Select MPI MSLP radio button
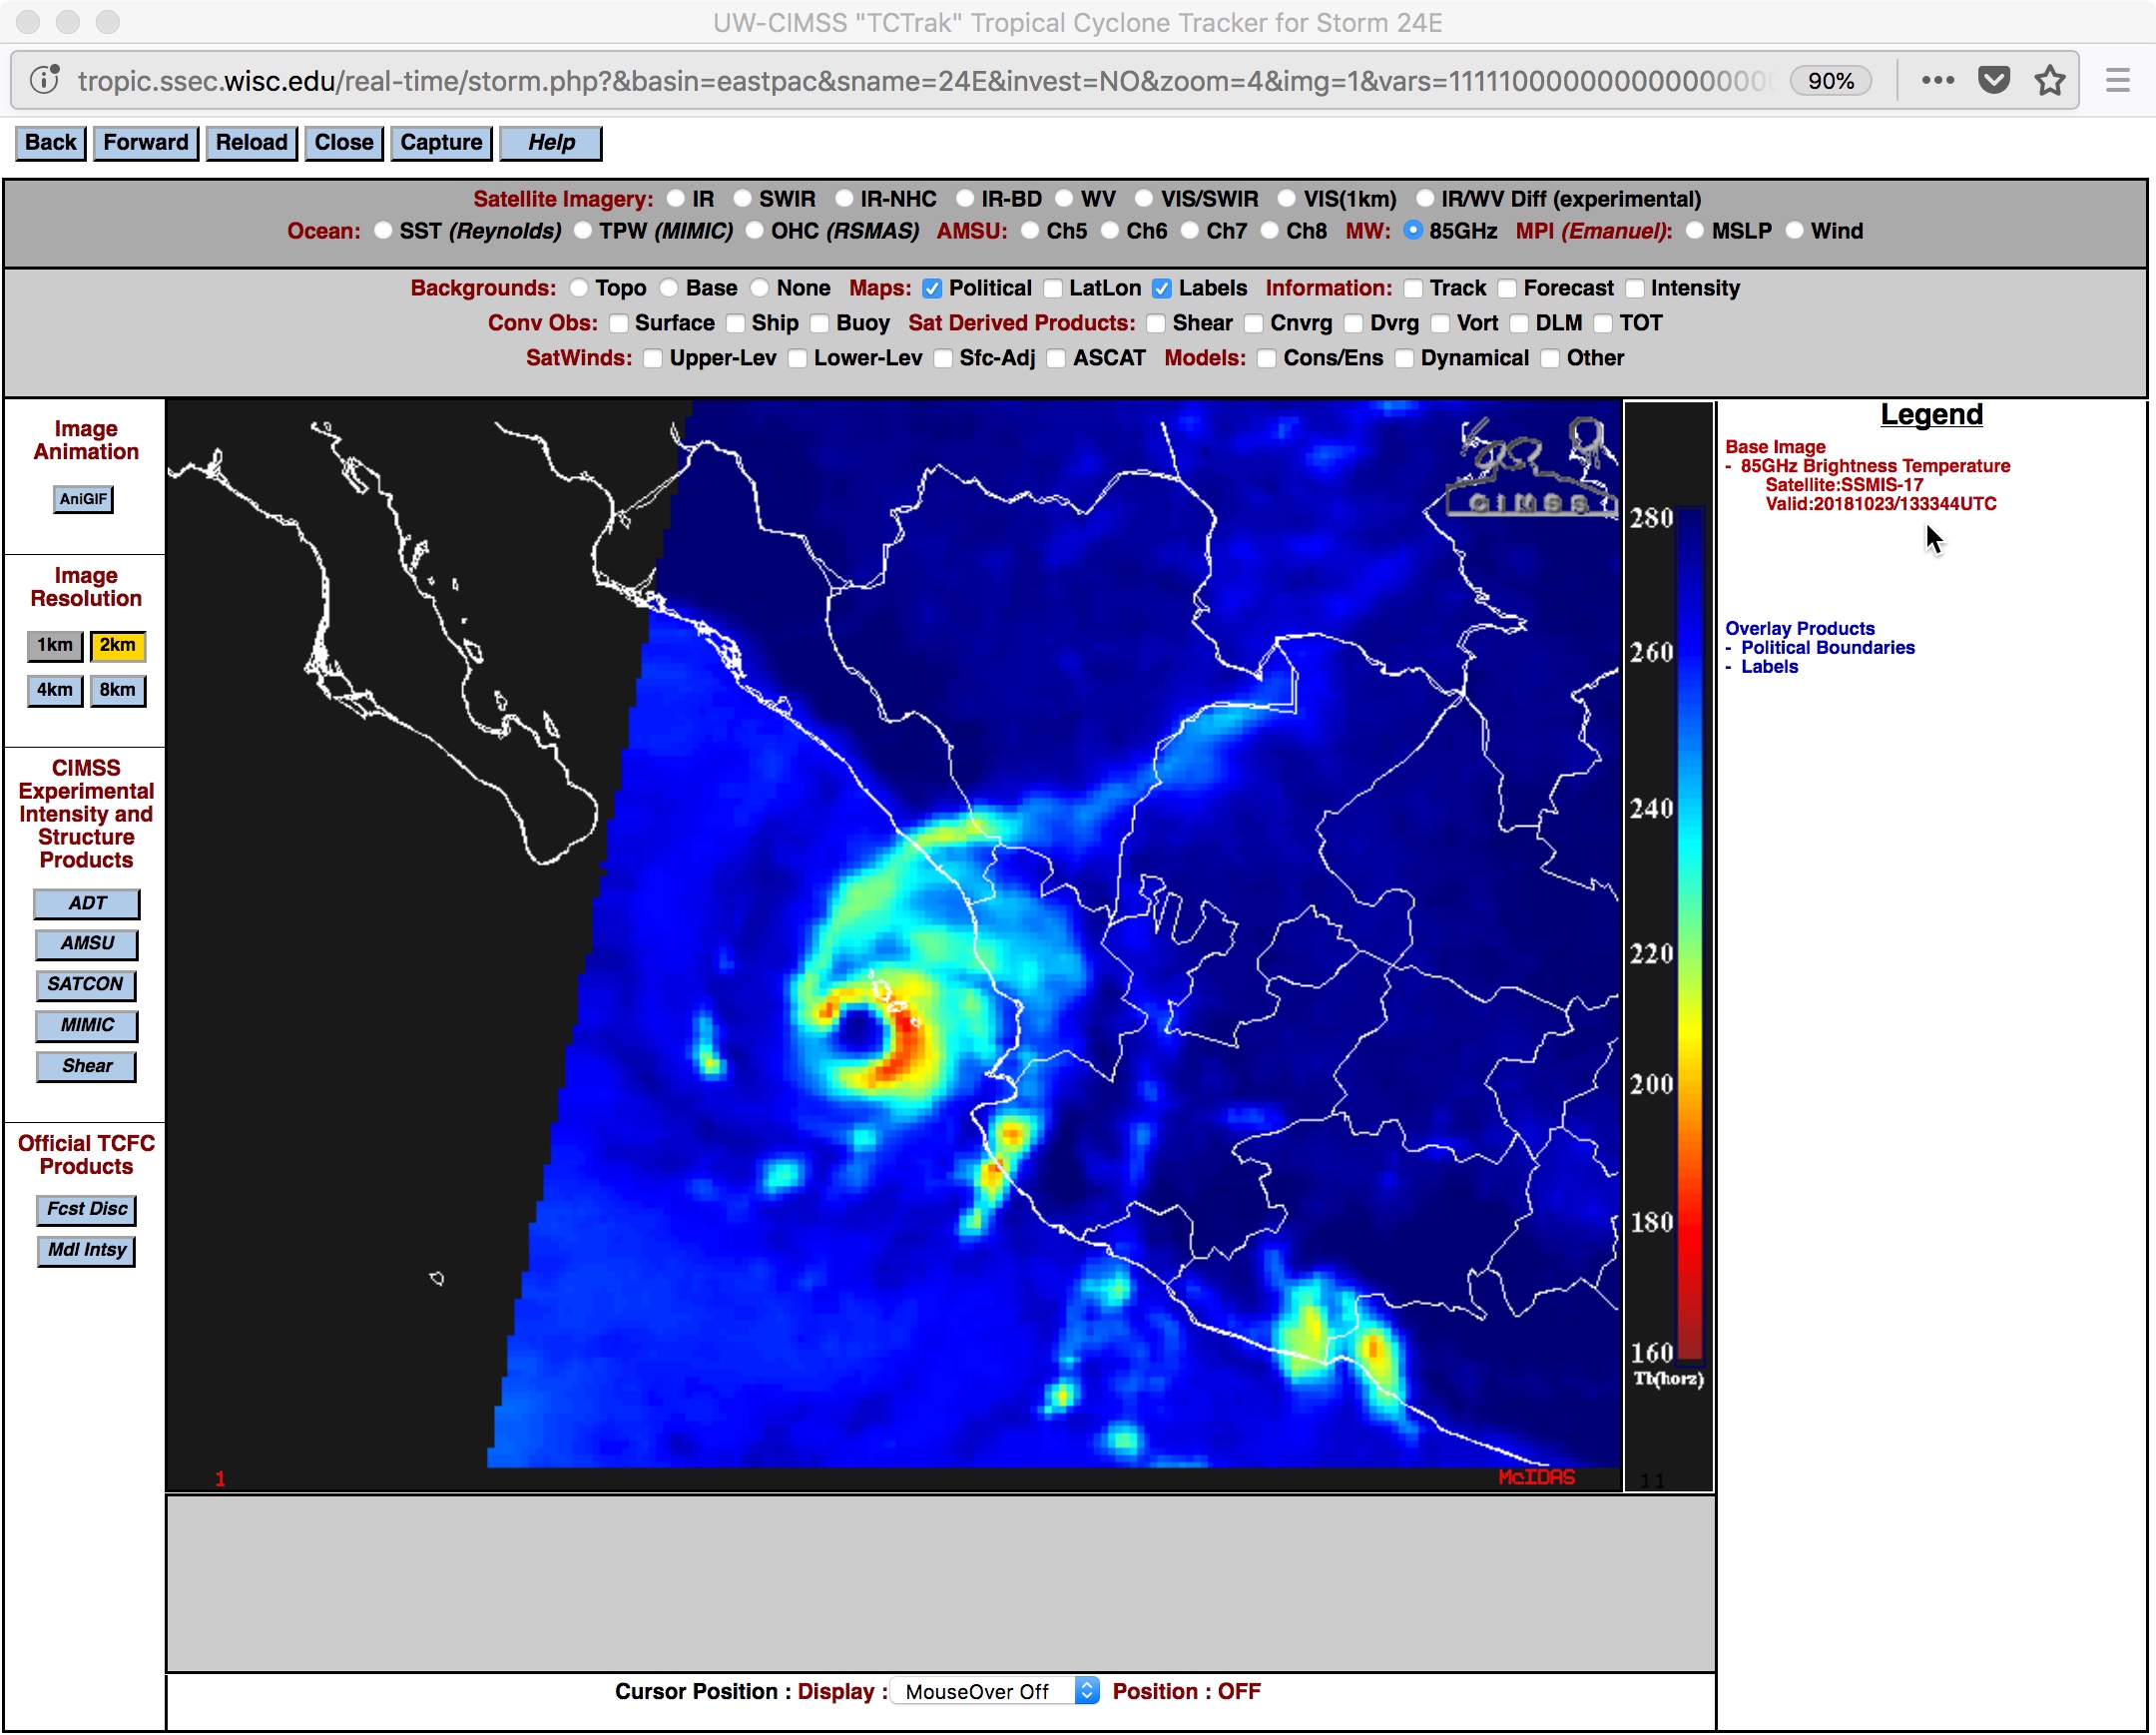The image size is (2156, 1735). [1695, 231]
